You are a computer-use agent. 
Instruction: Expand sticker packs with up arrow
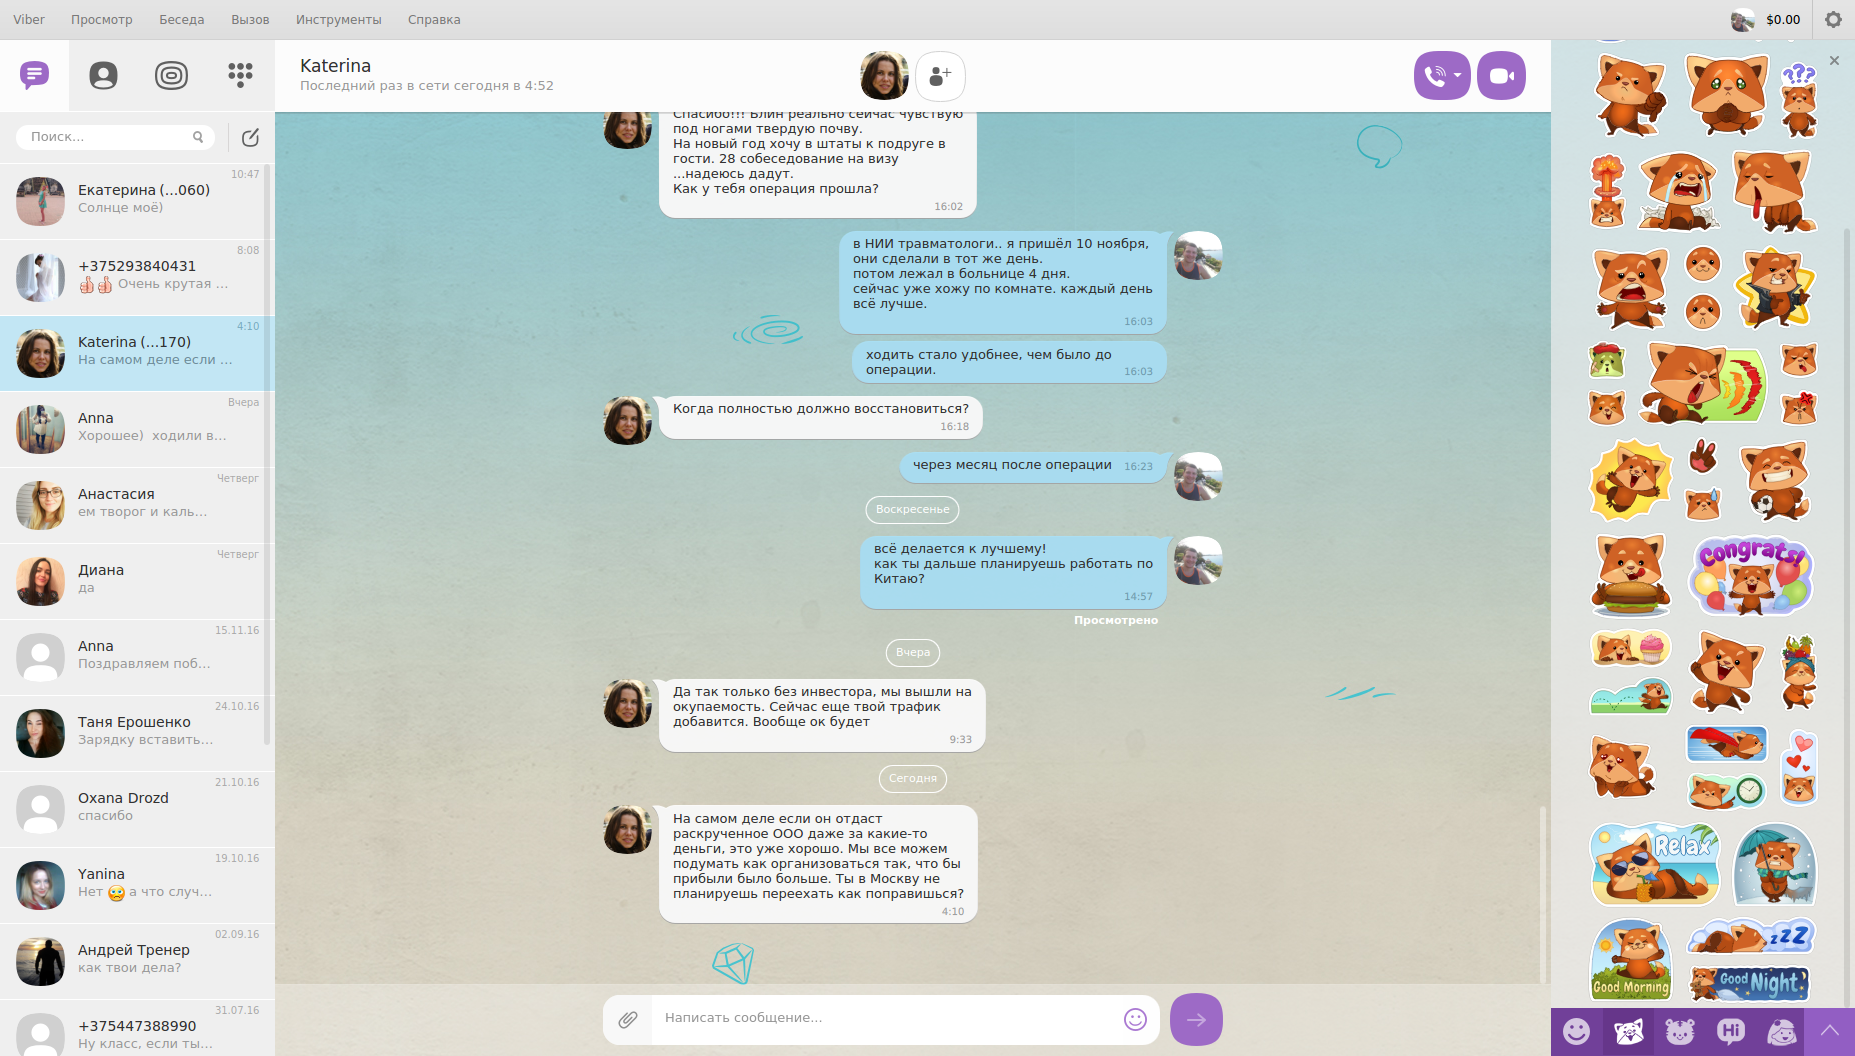tap(1830, 1031)
